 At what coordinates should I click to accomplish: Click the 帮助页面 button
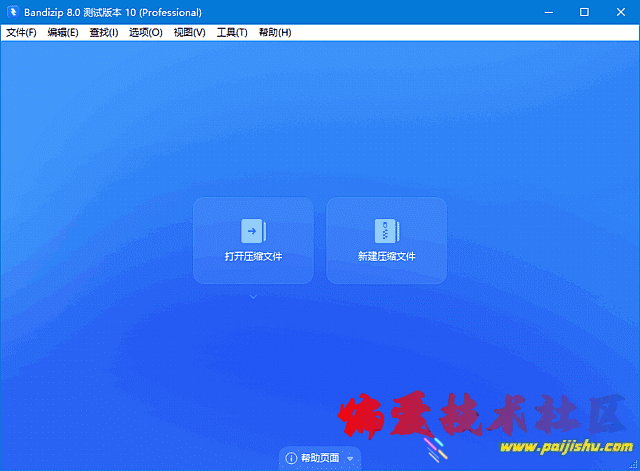click(x=320, y=458)
